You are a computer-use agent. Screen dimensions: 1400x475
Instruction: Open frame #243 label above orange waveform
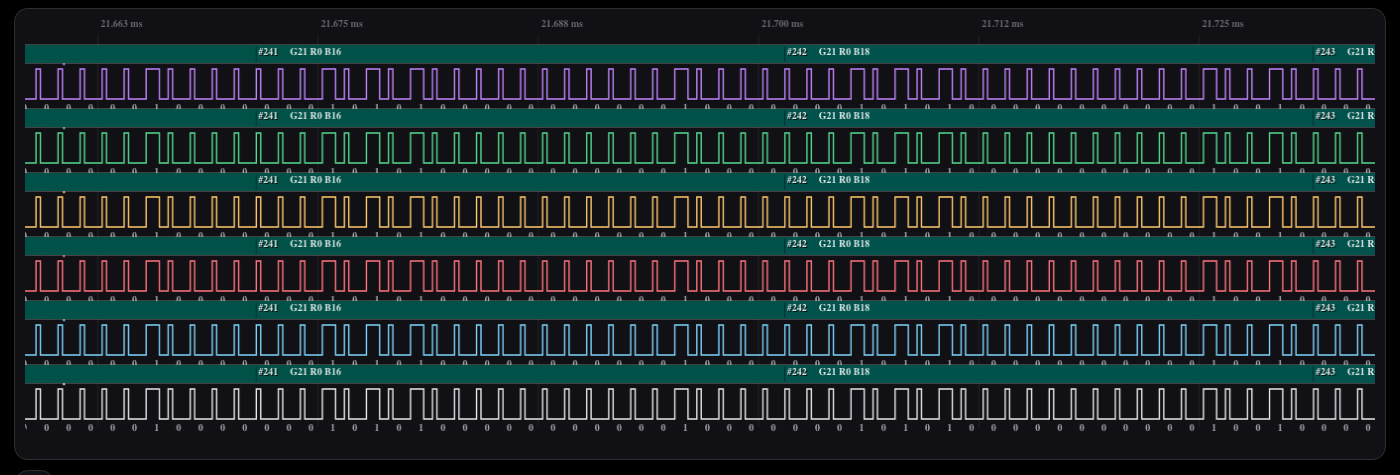[x=1344, y=180]
